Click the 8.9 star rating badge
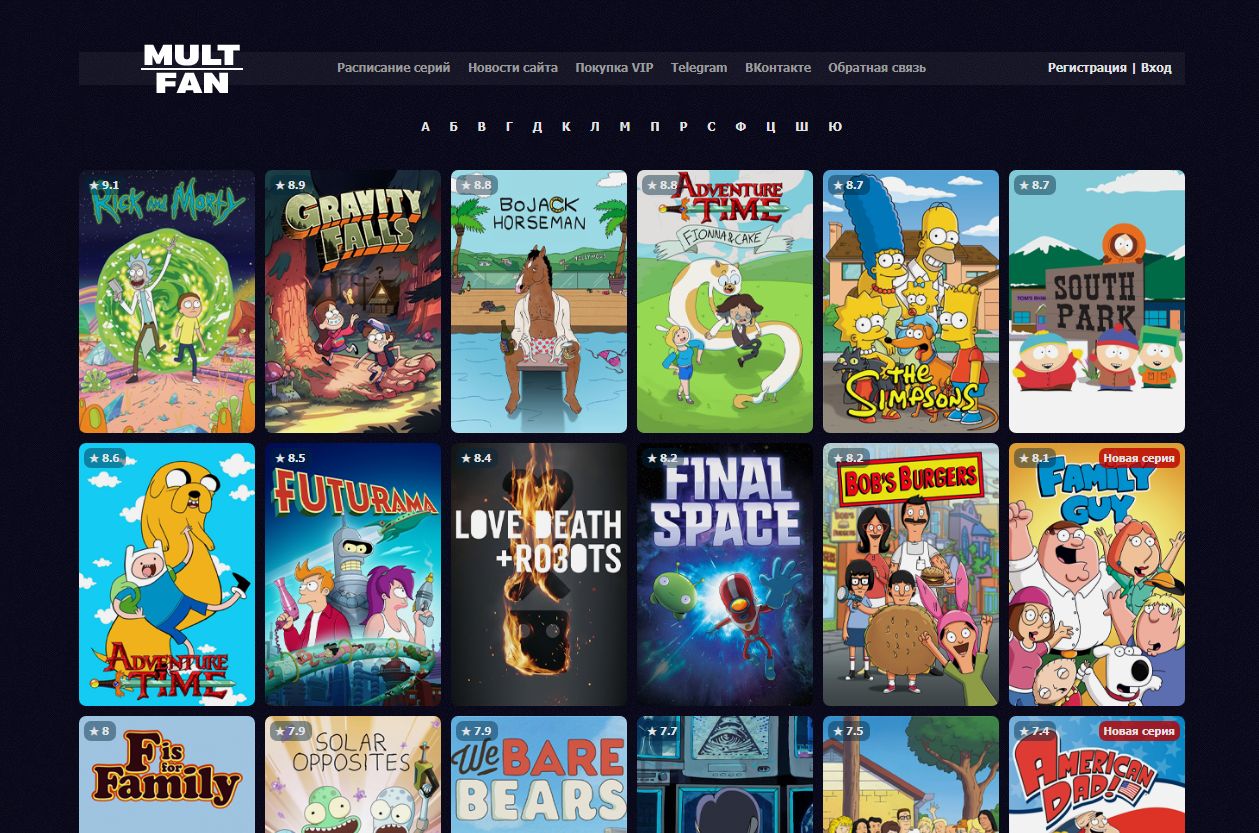The width and height of the screenshot is (1259, 833). tap(290, 185)
